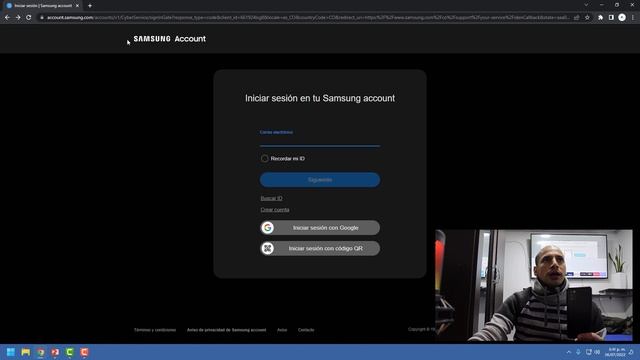Click the browser forward arrow
Viewport: 640px width, 360px height.
(x=18, y=18)
